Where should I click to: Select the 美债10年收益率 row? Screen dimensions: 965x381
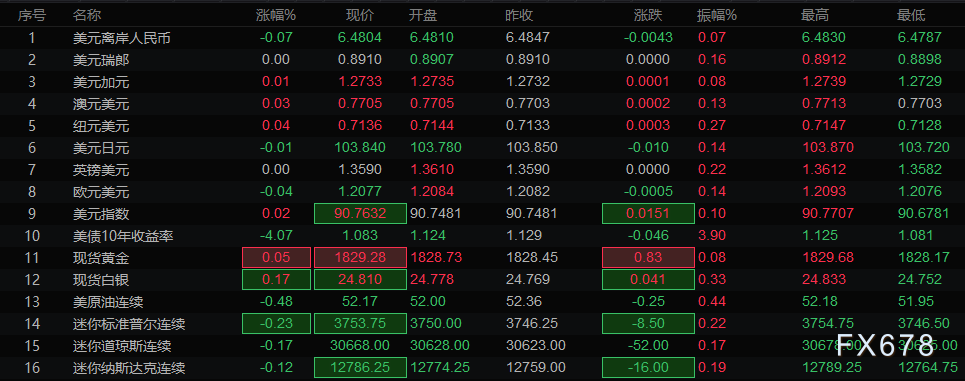coord(482,236)
